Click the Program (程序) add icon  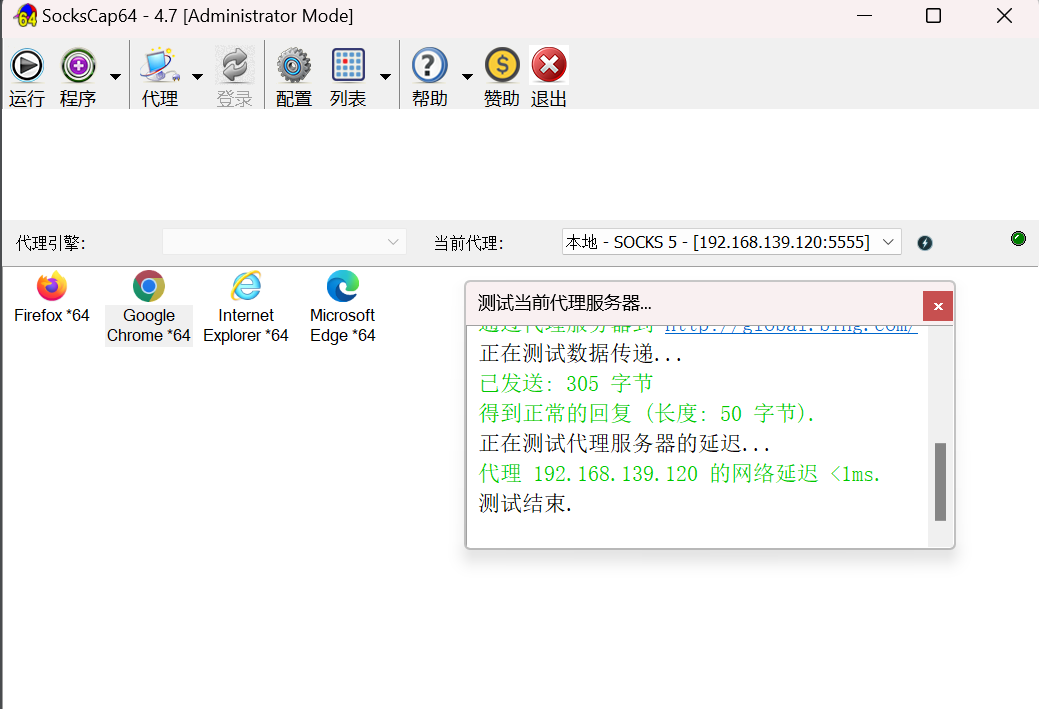[x=78, y=67]
